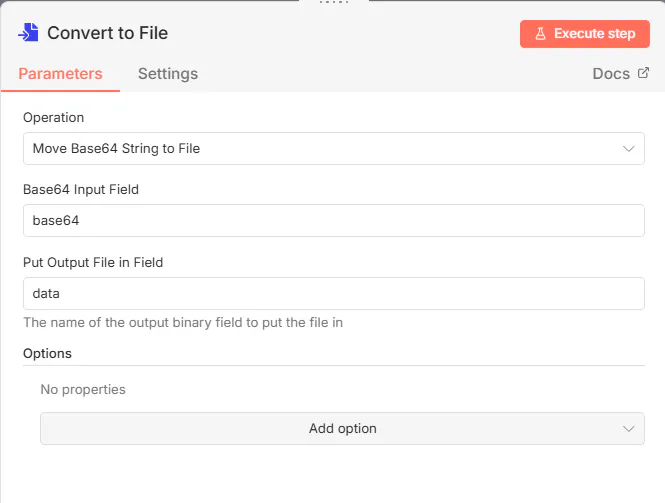
Task: Click the Put Output File in Field input
Action: coord(333,293)
